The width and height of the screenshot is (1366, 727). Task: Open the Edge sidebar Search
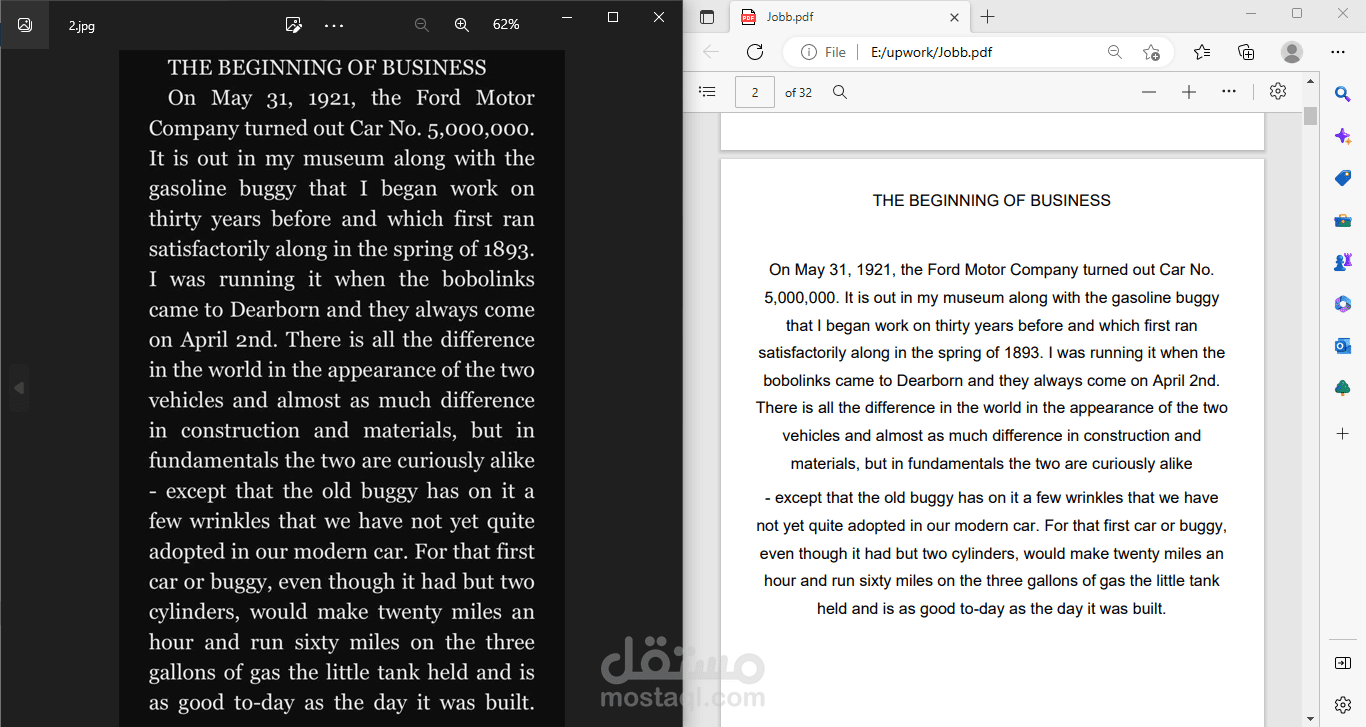pyautogui.click(x=1343, y=94)
